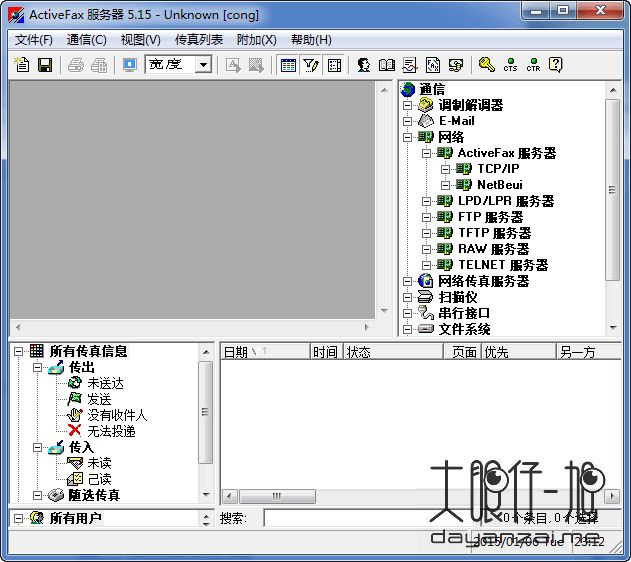Screen dimensions: 631x562
Task: Collapse the ActiveFax 服务器 tree node
Action: [426, 153]
